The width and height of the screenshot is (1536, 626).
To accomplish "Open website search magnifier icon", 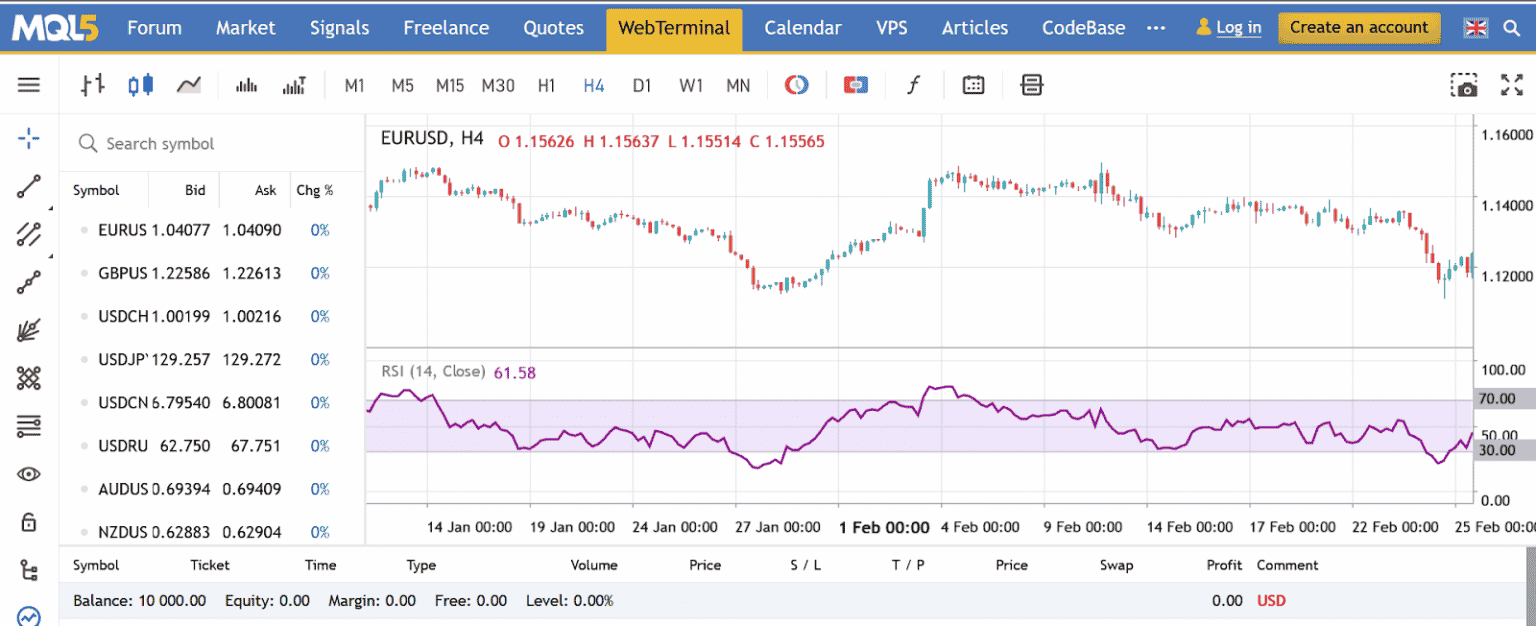I will pyautogui.click(x=1512, y=28).
